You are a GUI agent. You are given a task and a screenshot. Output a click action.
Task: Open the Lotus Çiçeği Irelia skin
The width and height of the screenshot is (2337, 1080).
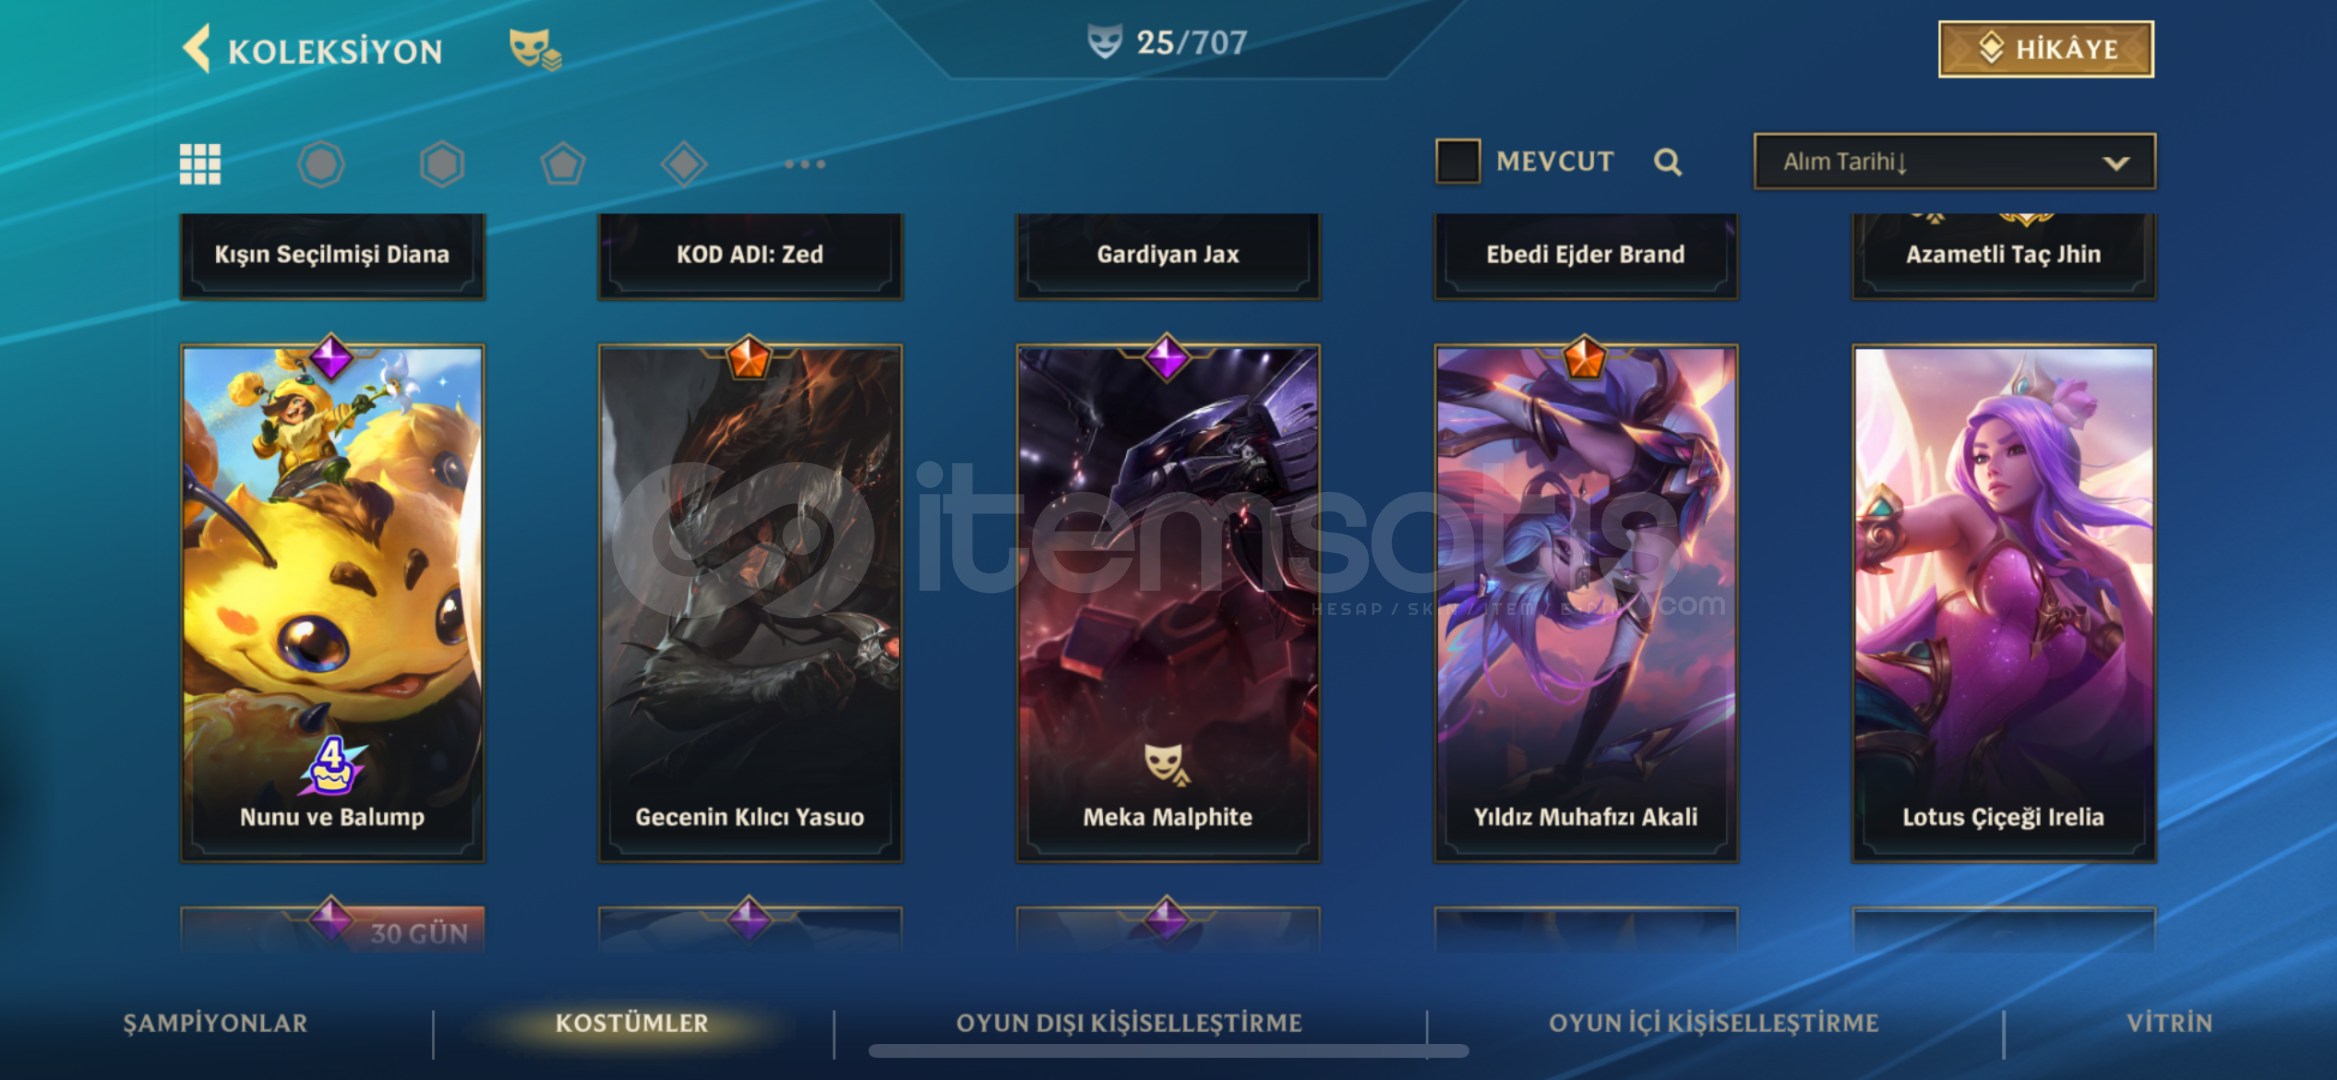pos(2004,603)
